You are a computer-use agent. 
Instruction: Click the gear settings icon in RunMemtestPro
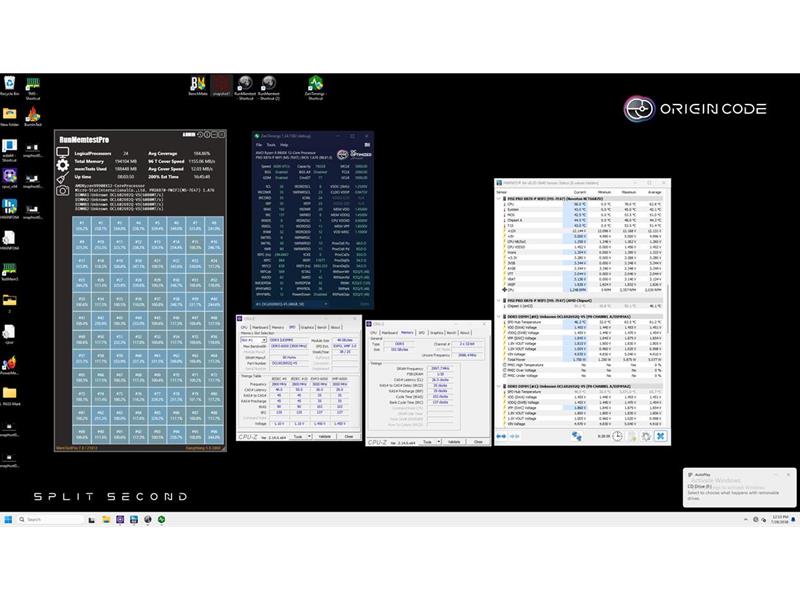(x=63, y=165)
